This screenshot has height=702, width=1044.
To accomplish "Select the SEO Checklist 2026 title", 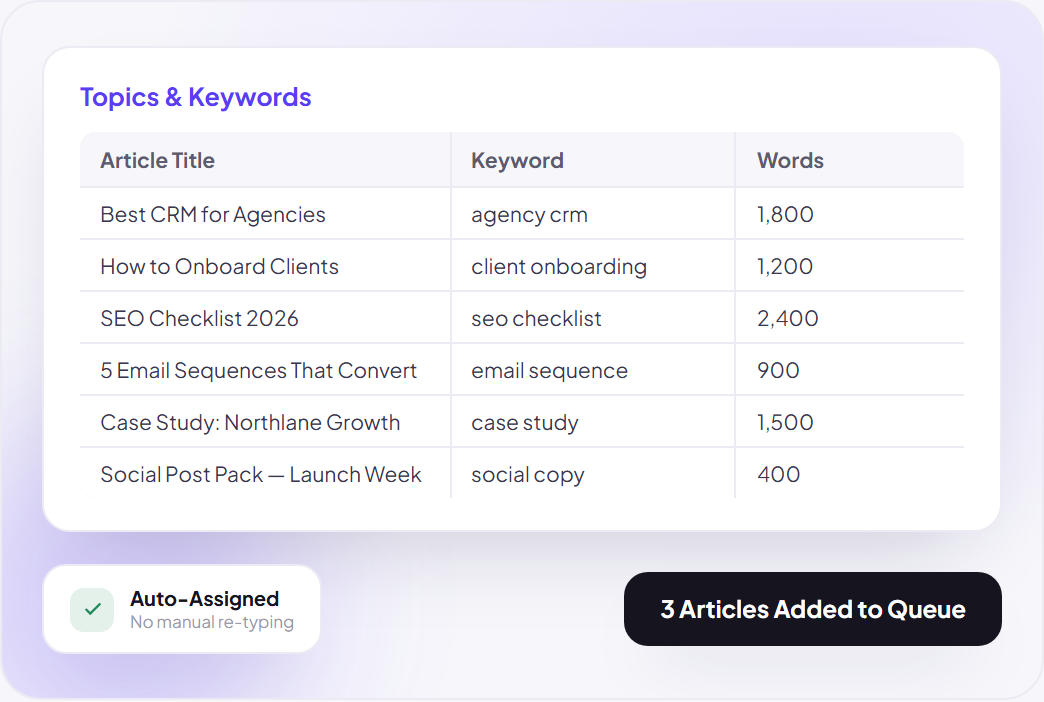I will (x=200, y=318).
